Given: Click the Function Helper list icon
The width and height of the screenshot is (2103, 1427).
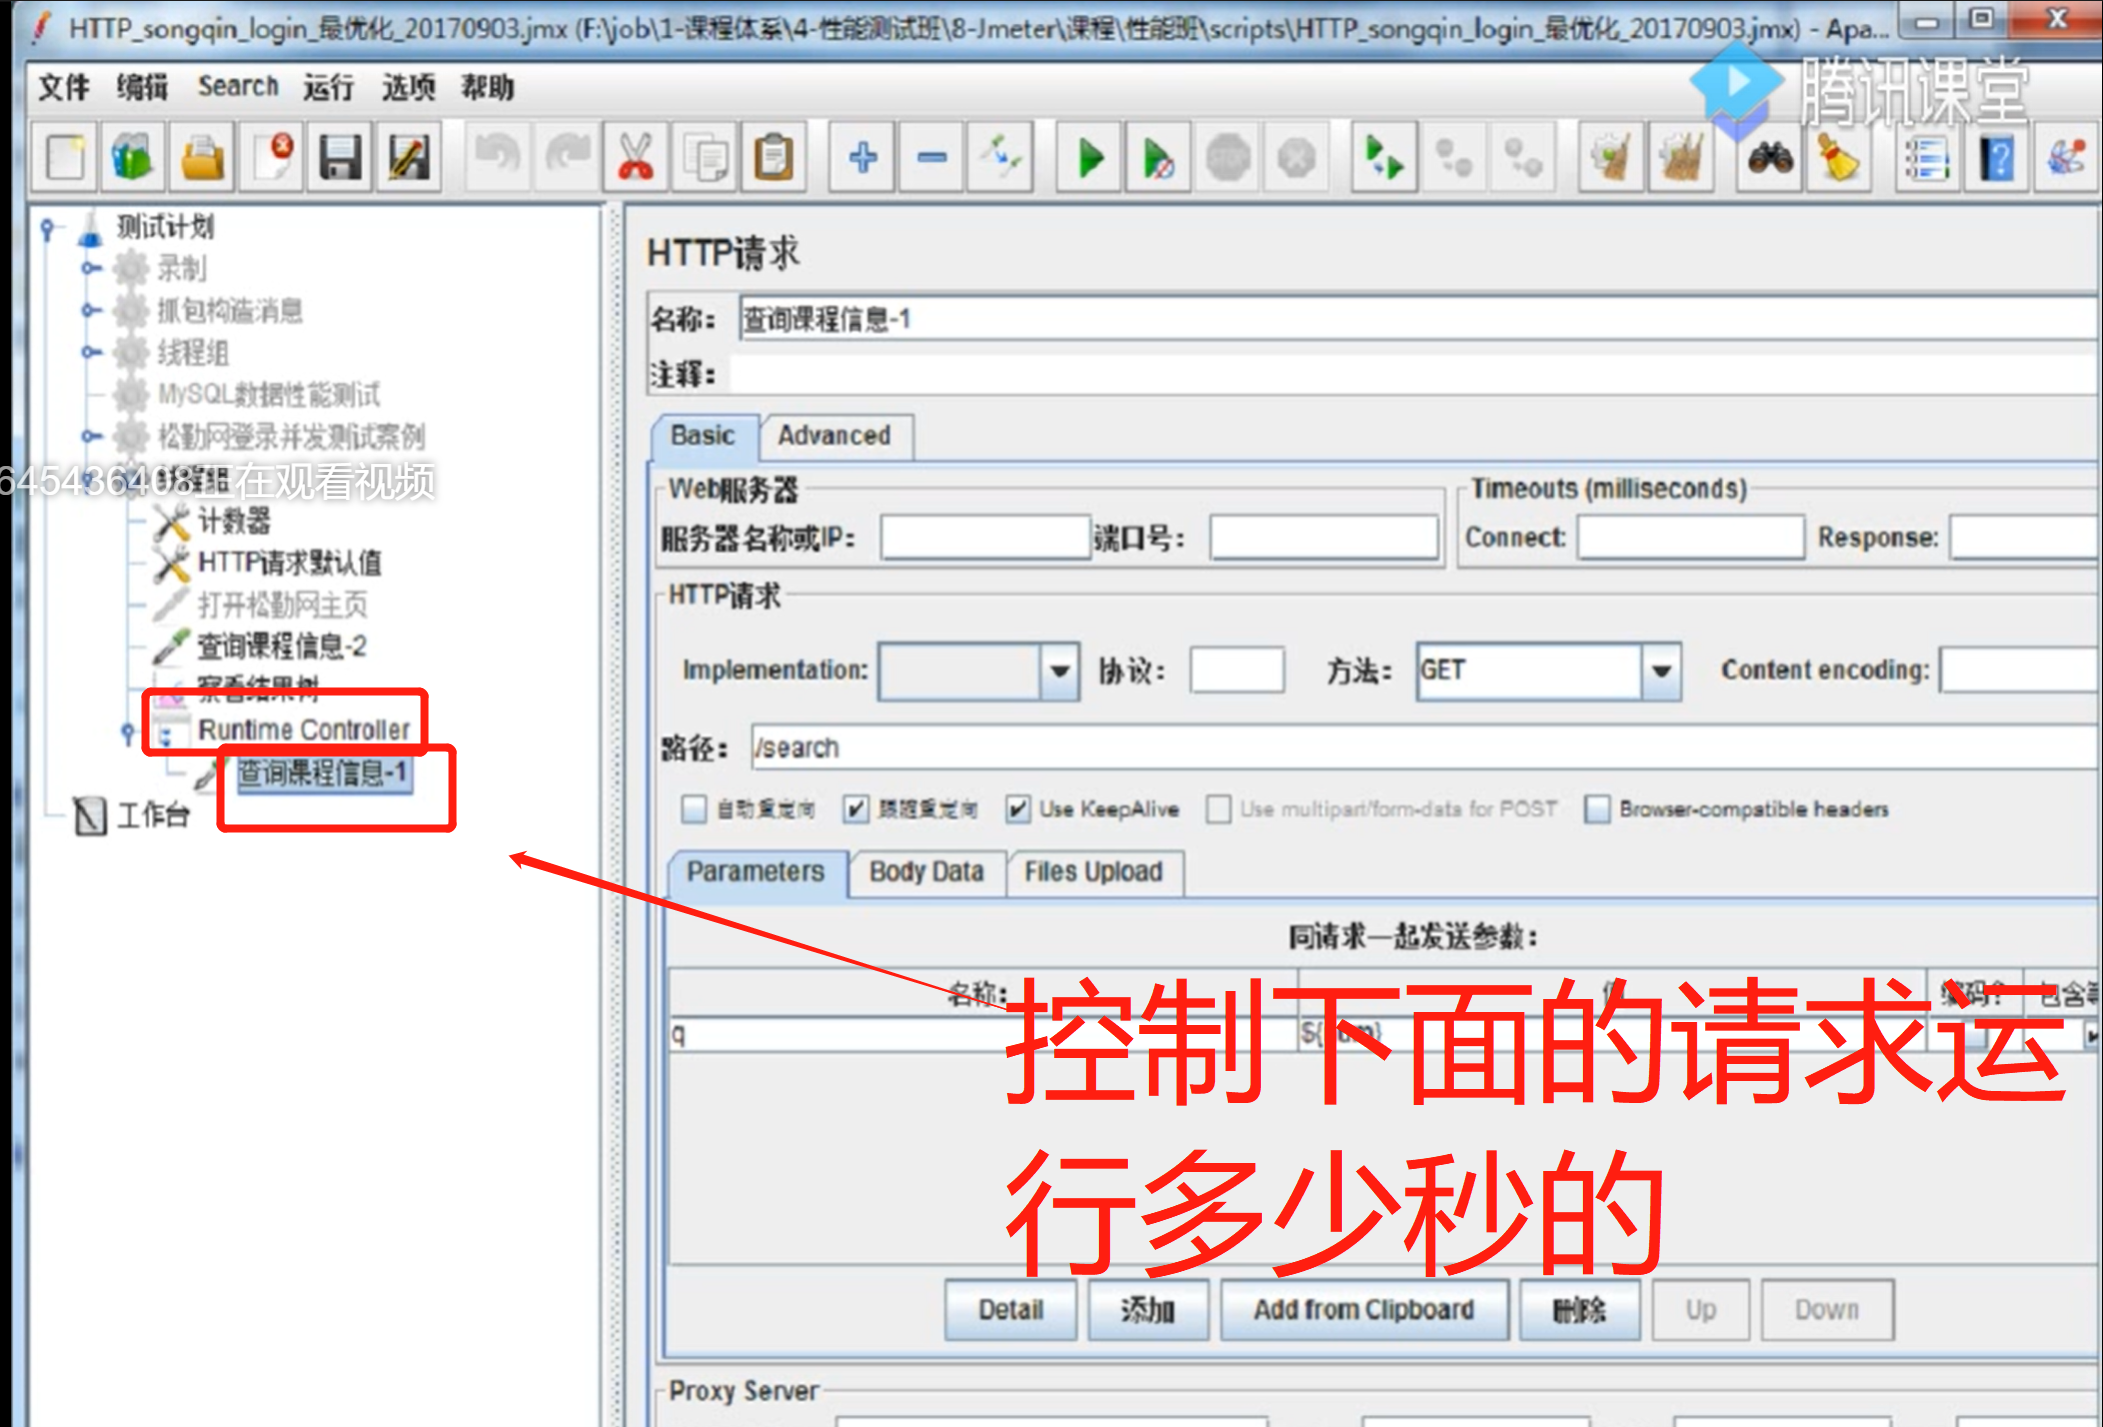Looking at the screenshot, I should 1926,158.
